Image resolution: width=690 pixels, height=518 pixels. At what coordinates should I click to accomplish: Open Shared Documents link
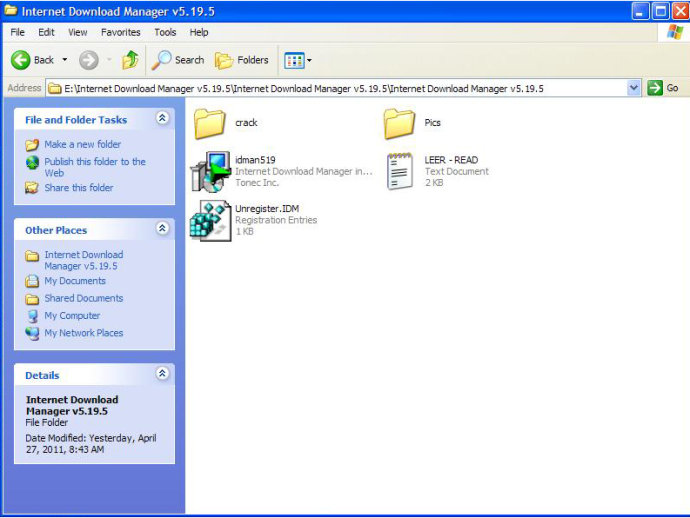pyautogui.click(x=84, y=298)
